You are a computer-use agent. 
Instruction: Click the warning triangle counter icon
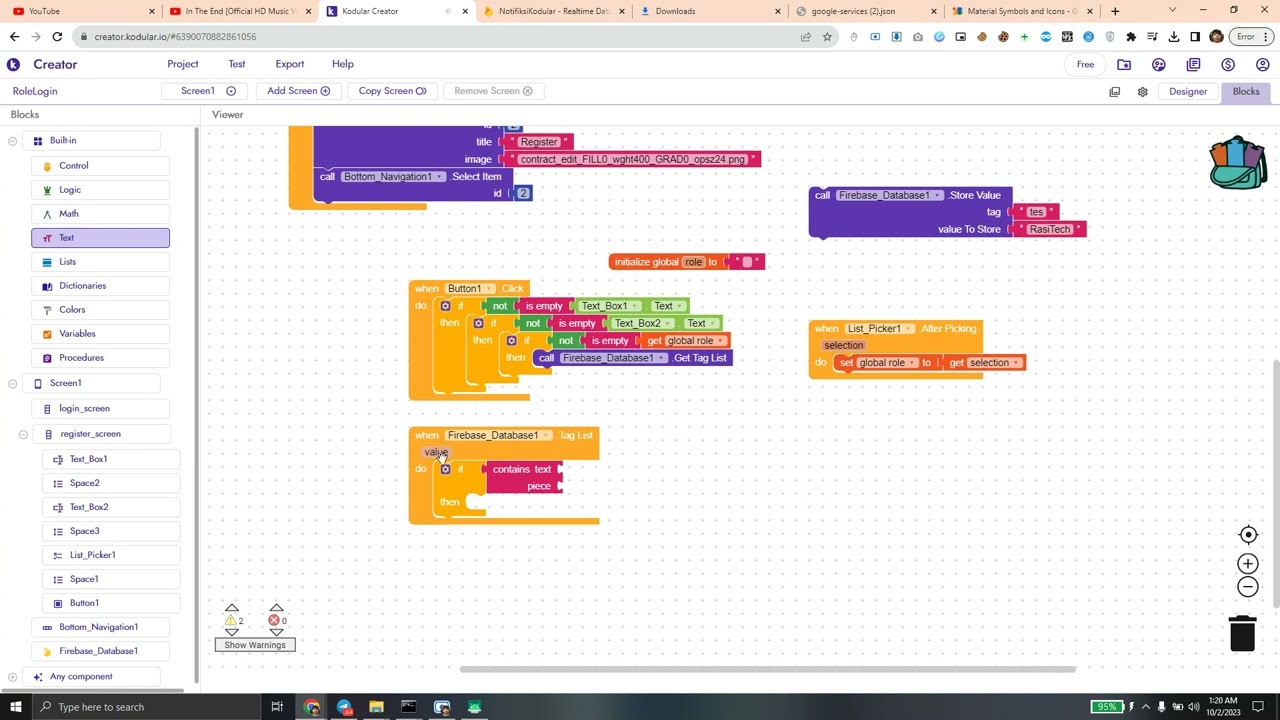point(231,620)
